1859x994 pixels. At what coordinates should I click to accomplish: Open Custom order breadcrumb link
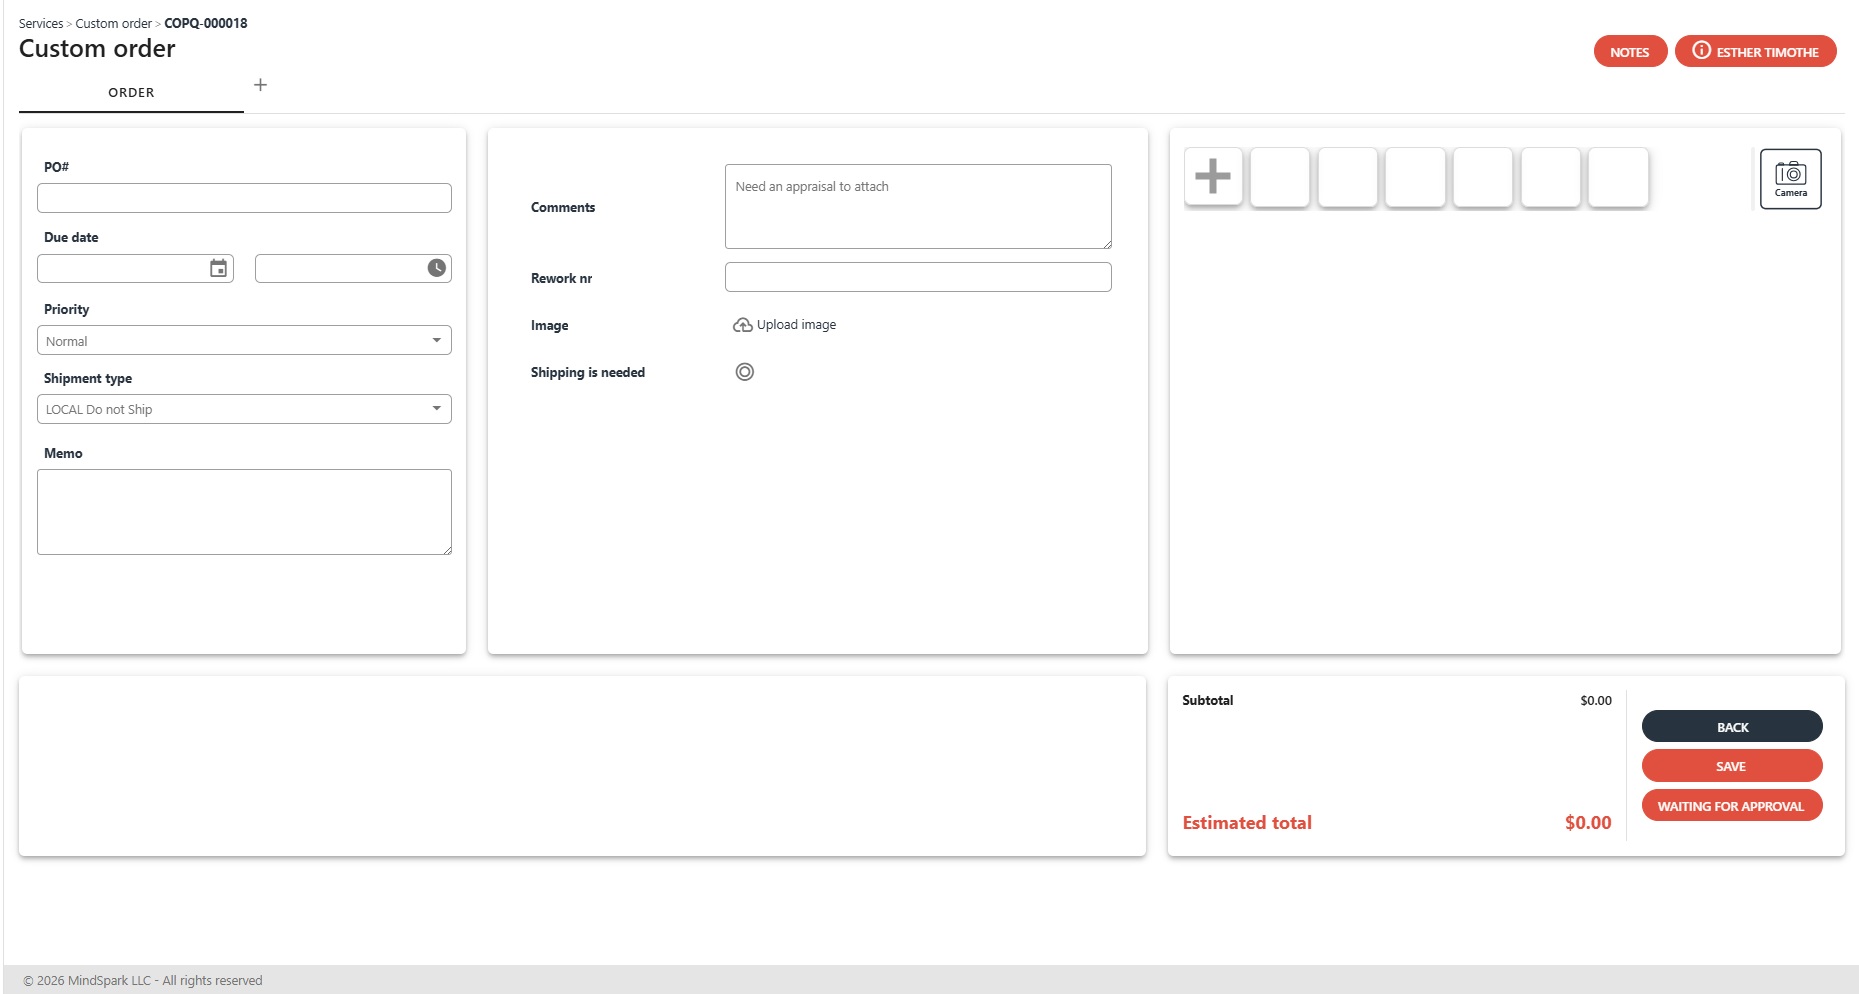(113, 23)
